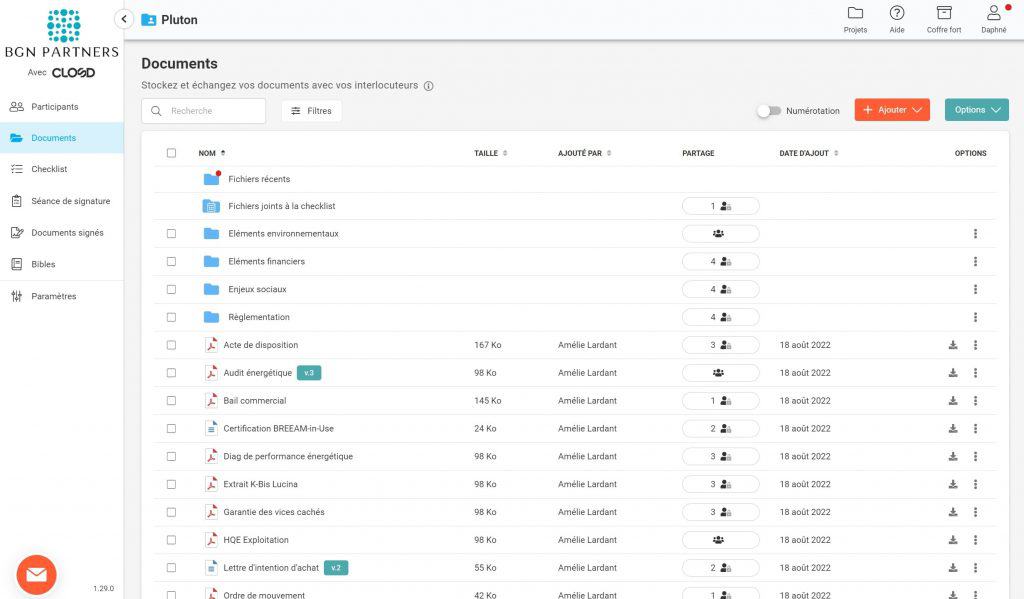Click the Filtres button
1024x599 pixels.
click(312, 111)
